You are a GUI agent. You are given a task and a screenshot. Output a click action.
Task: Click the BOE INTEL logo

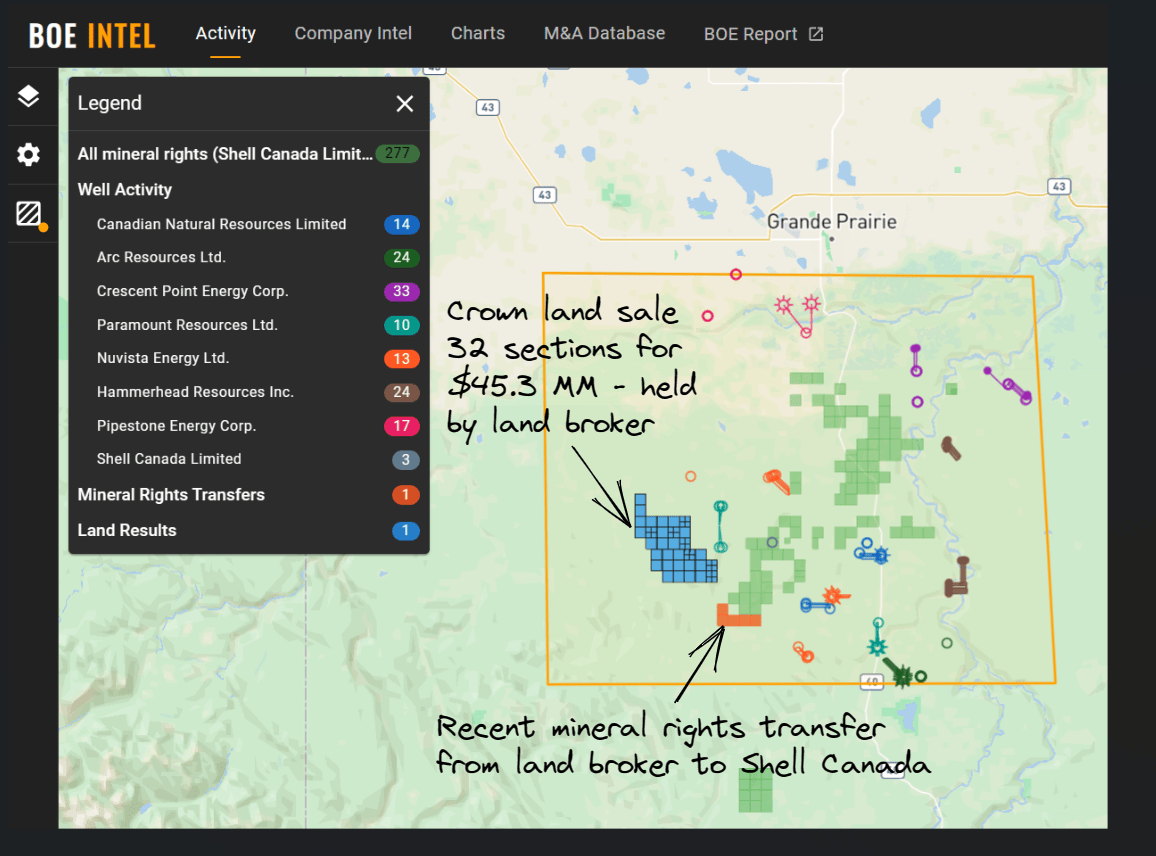tap(90, 34)
